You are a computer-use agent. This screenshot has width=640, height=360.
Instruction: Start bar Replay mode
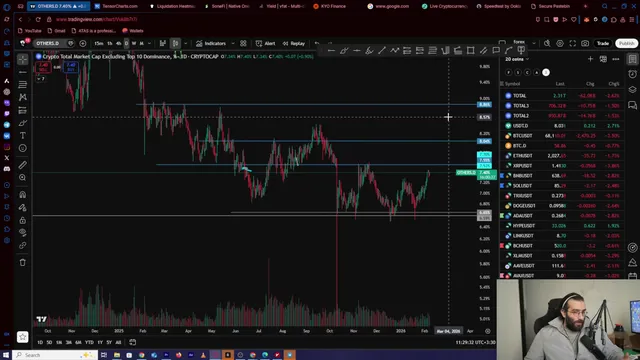pyautogui.click(x=293, y=43)
